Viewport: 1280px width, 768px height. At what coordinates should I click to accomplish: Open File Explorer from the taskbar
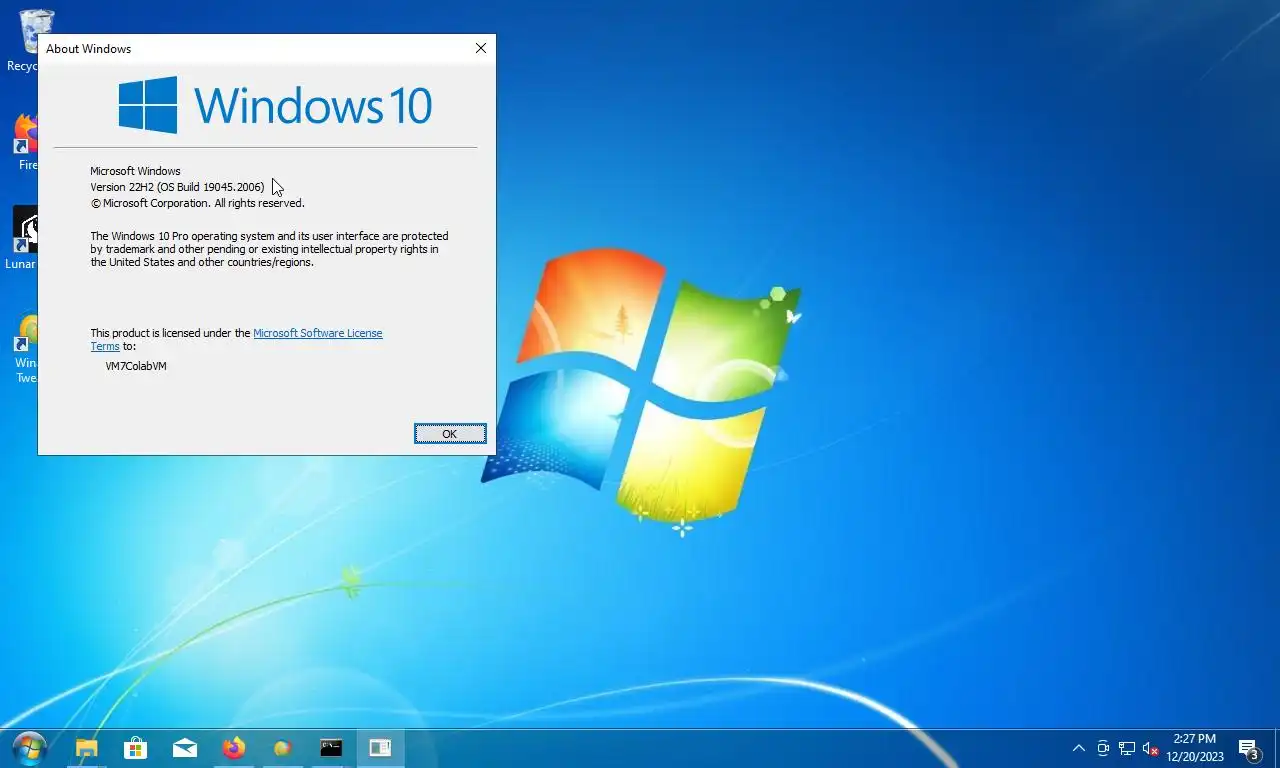(x=87, y=748)
